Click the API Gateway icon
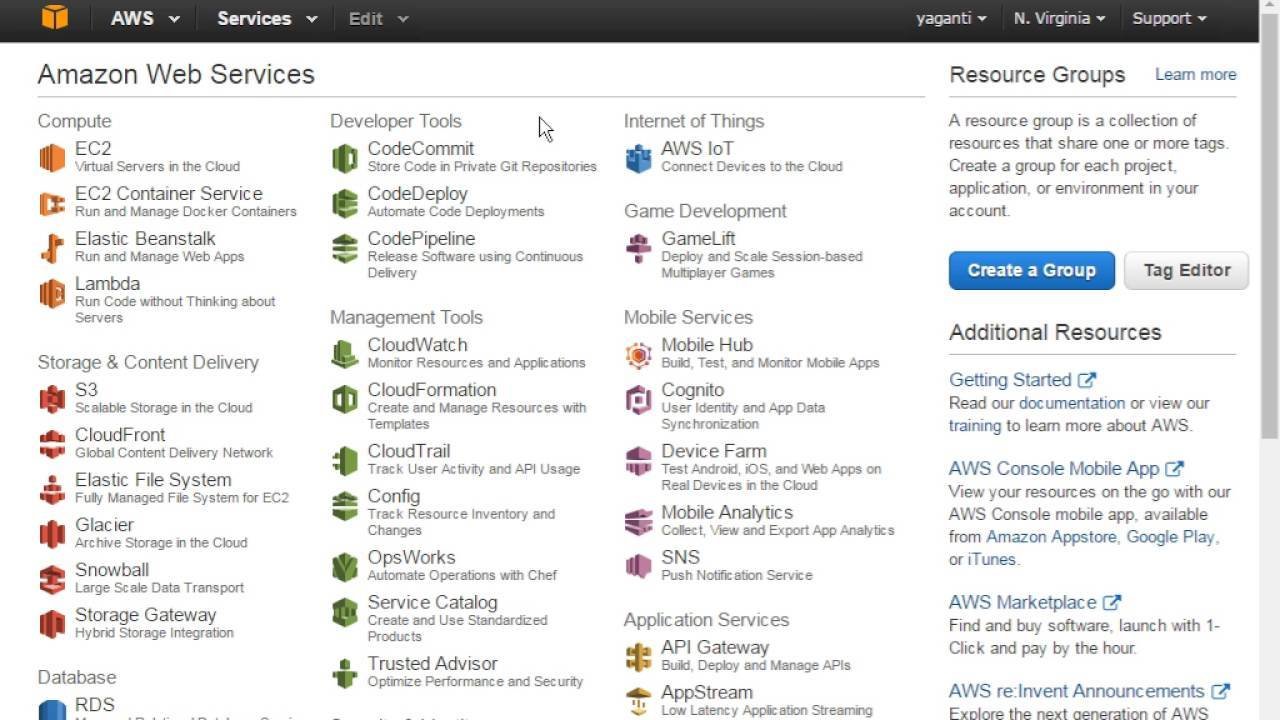This screenshot has height=720, width=1280. 638,657
